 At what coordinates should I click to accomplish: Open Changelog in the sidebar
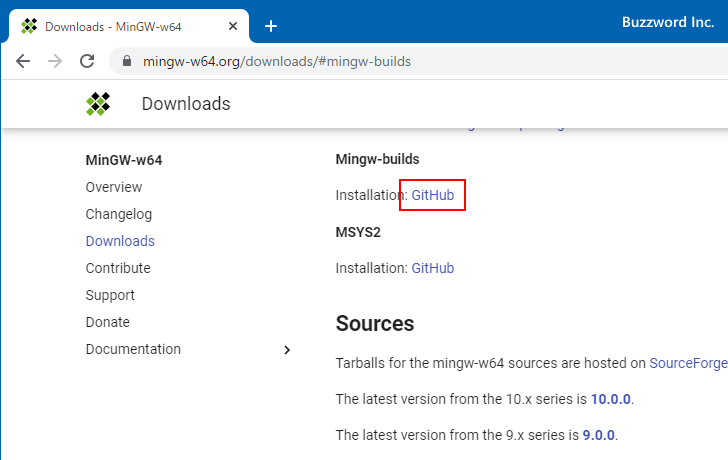119,214
